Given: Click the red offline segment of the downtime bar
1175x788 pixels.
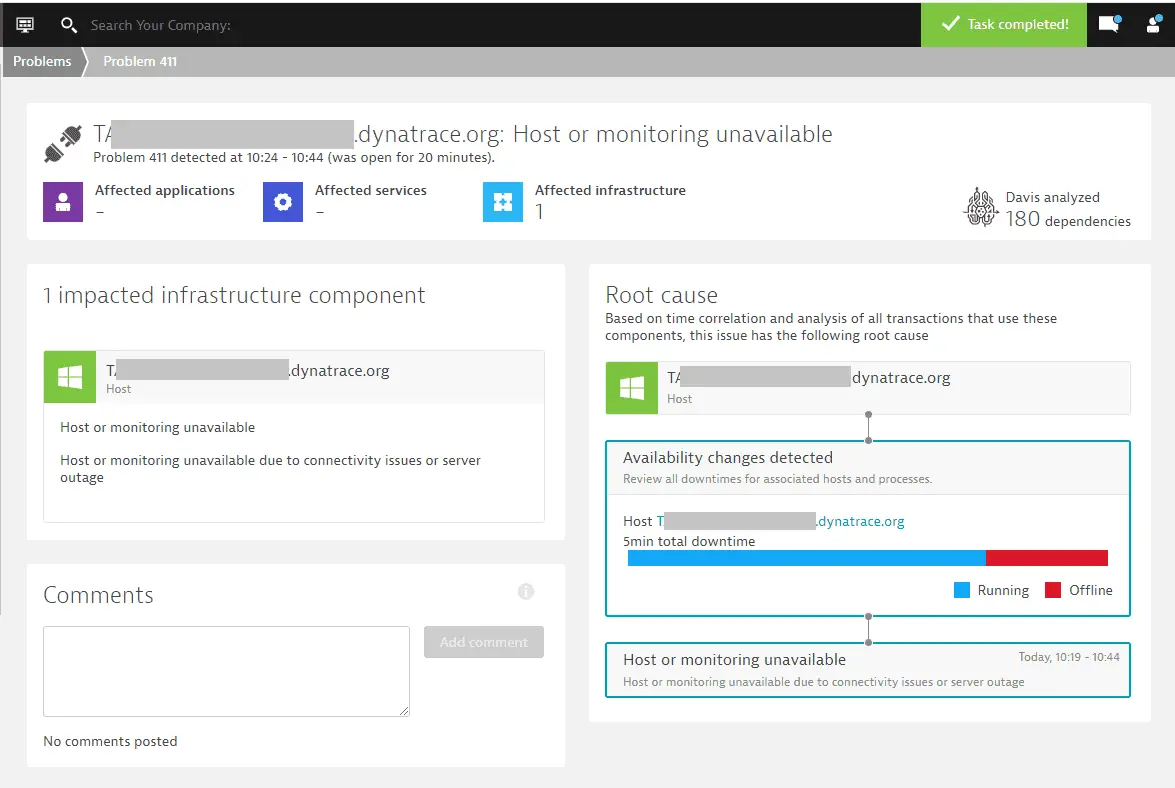Looking at the screenshot, I should tap(1046, 558).
